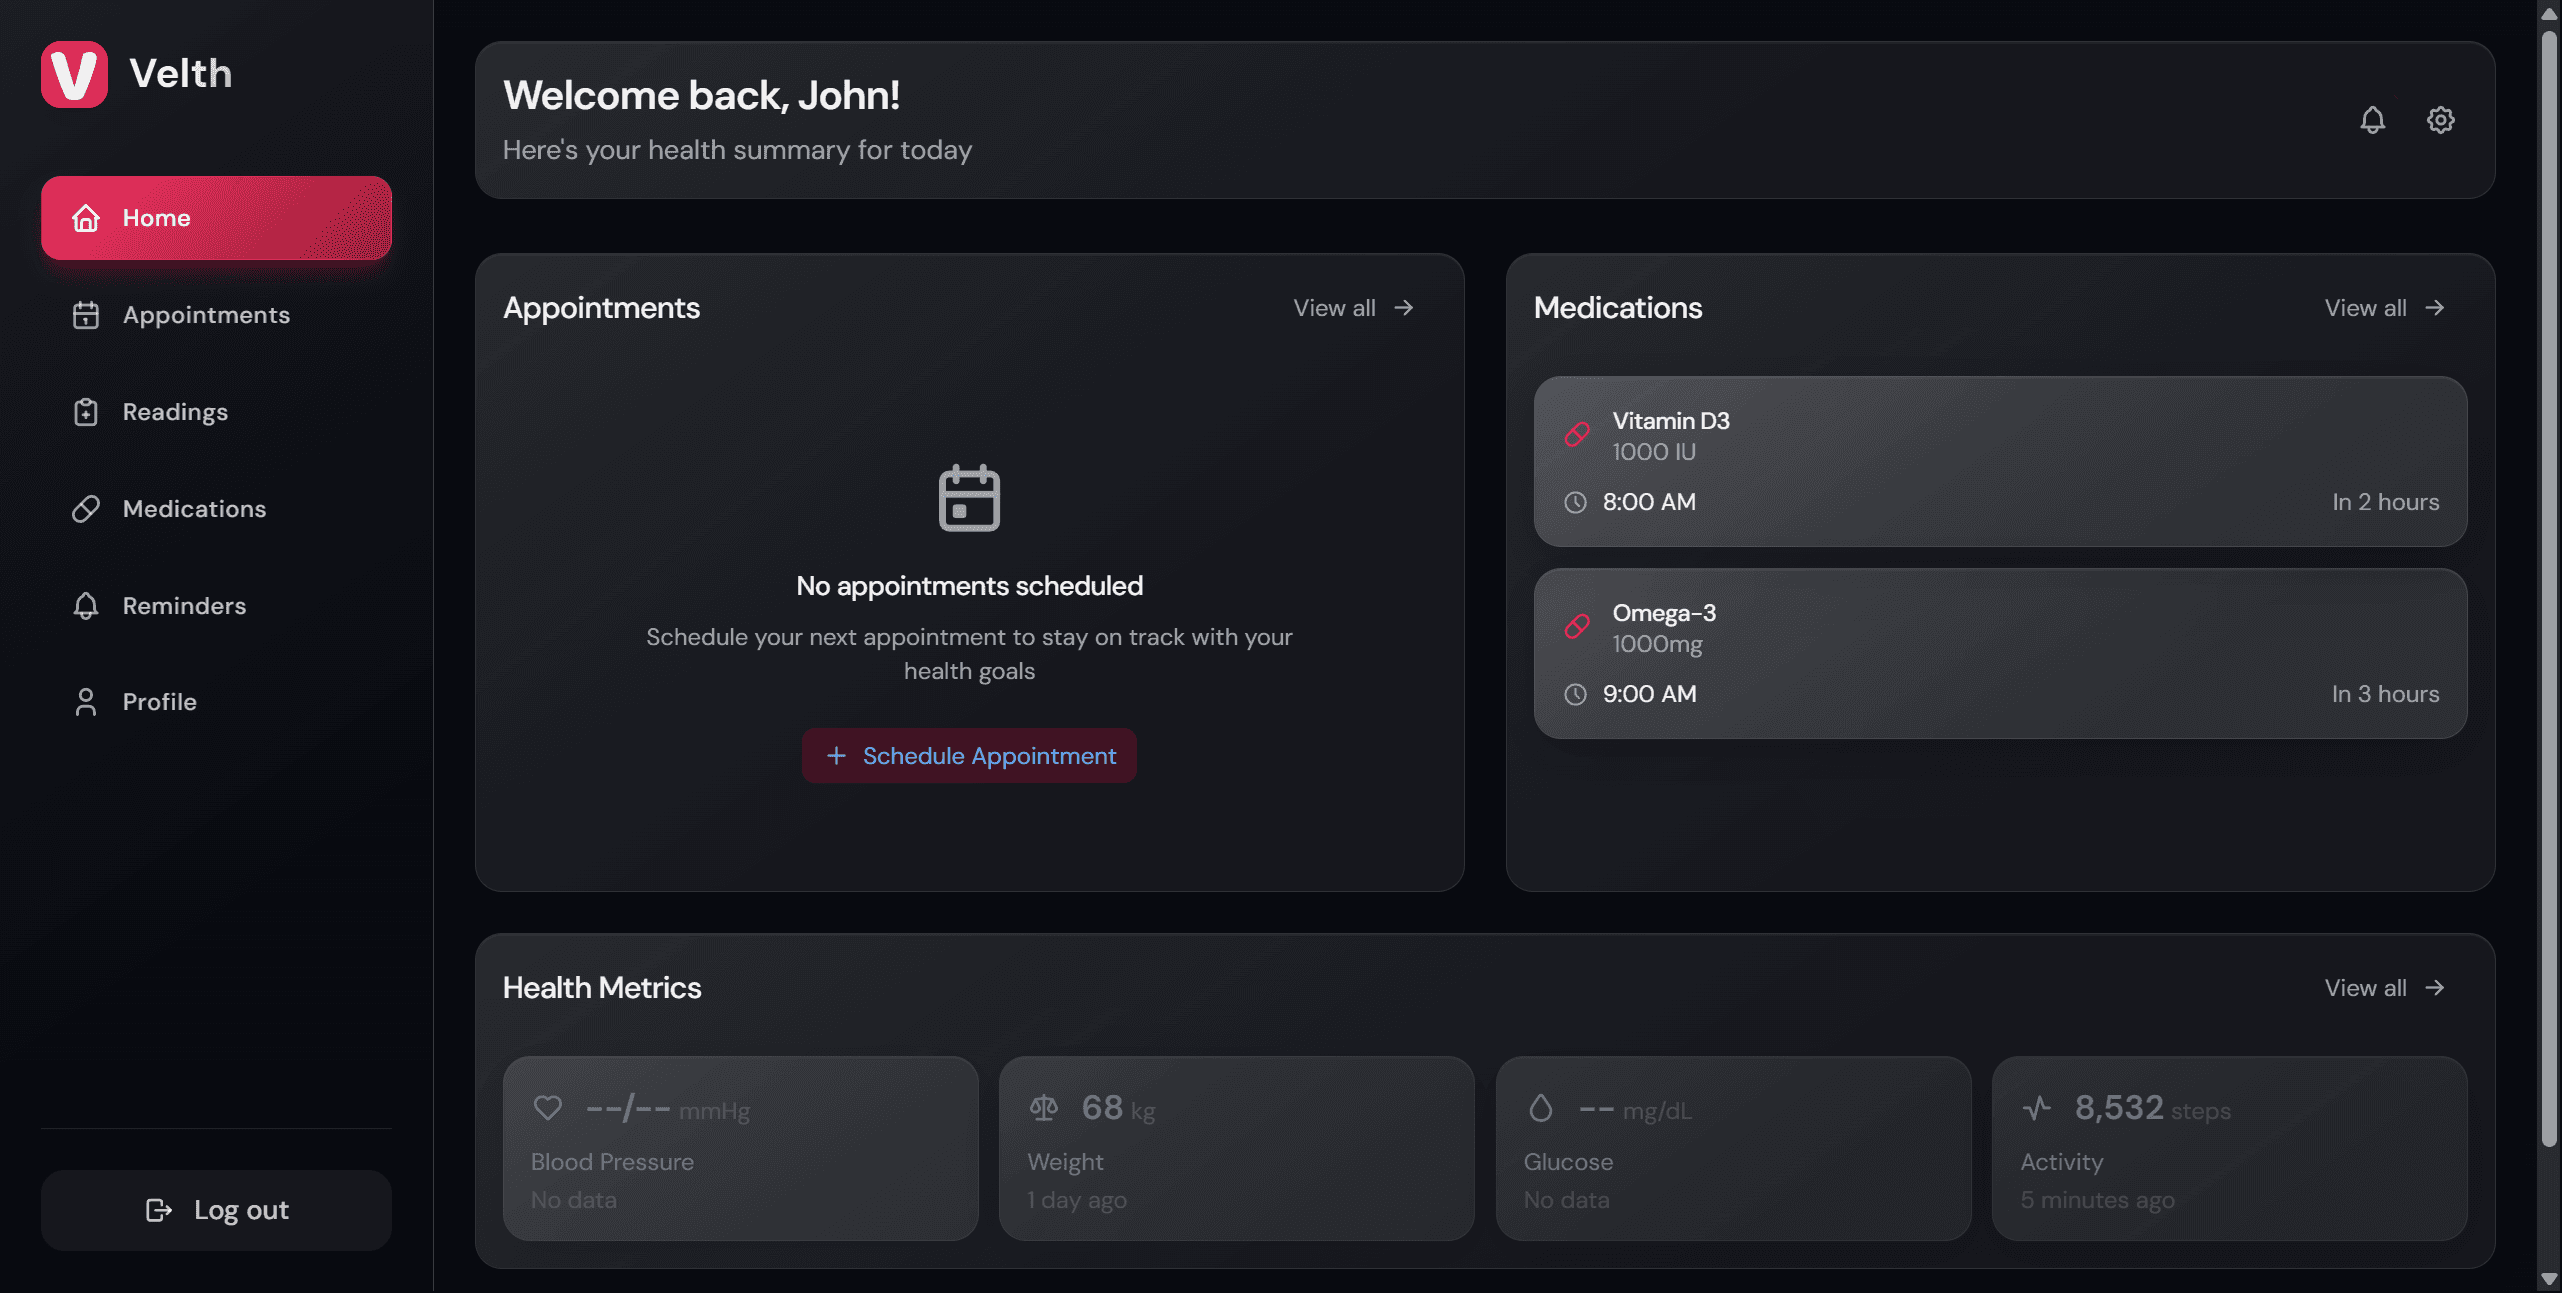Click the clock icon beside 9:00 AM
Viewport: 2562px width, 1293px height.
[x=1575, y=694]
